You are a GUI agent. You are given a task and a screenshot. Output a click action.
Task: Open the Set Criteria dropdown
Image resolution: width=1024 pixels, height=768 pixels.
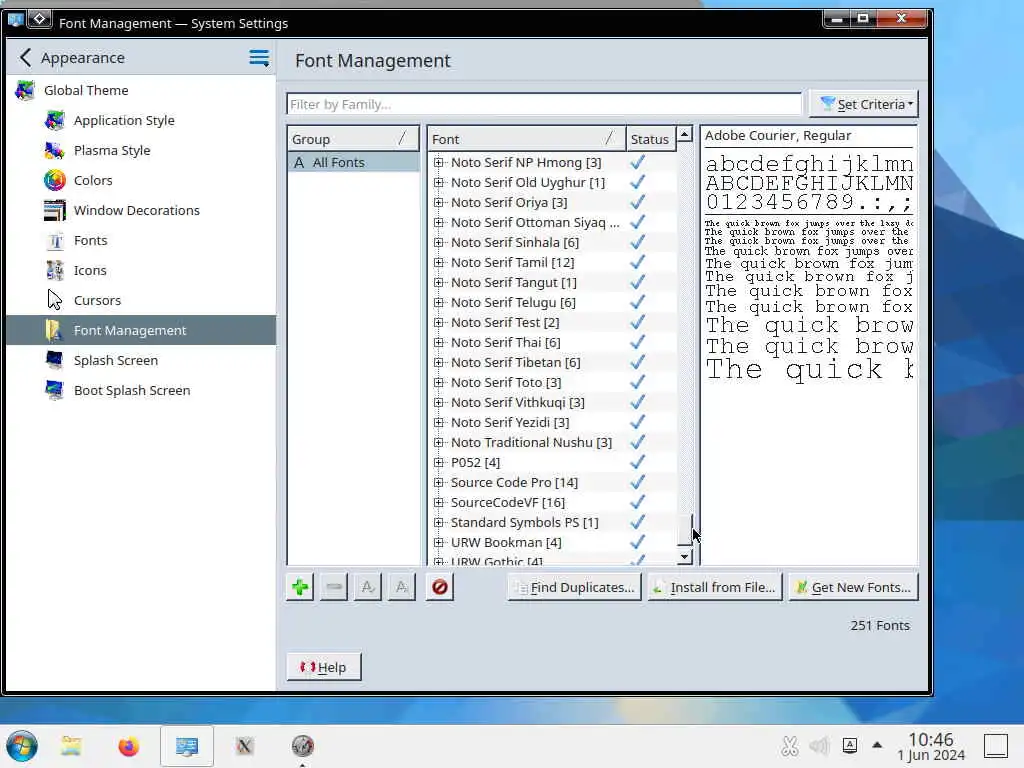coord(863,104)
